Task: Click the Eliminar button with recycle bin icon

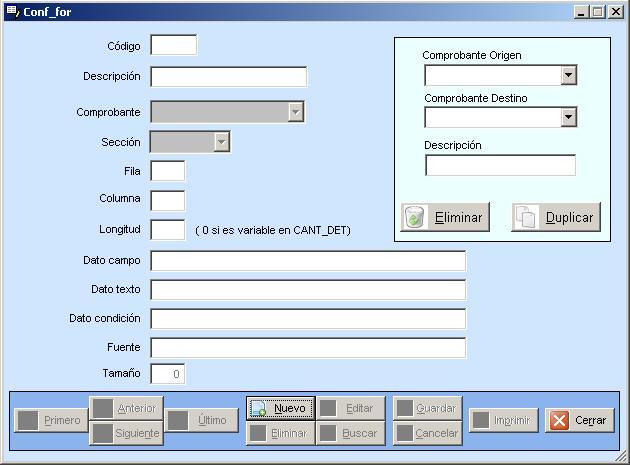Action: point(445,217)
